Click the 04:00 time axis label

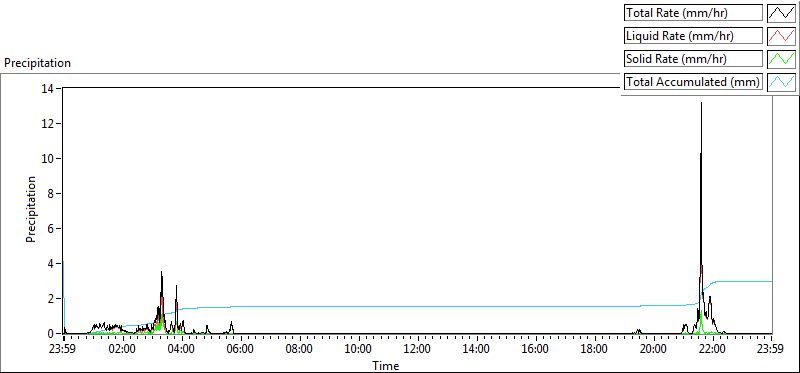tap(182, 350)
